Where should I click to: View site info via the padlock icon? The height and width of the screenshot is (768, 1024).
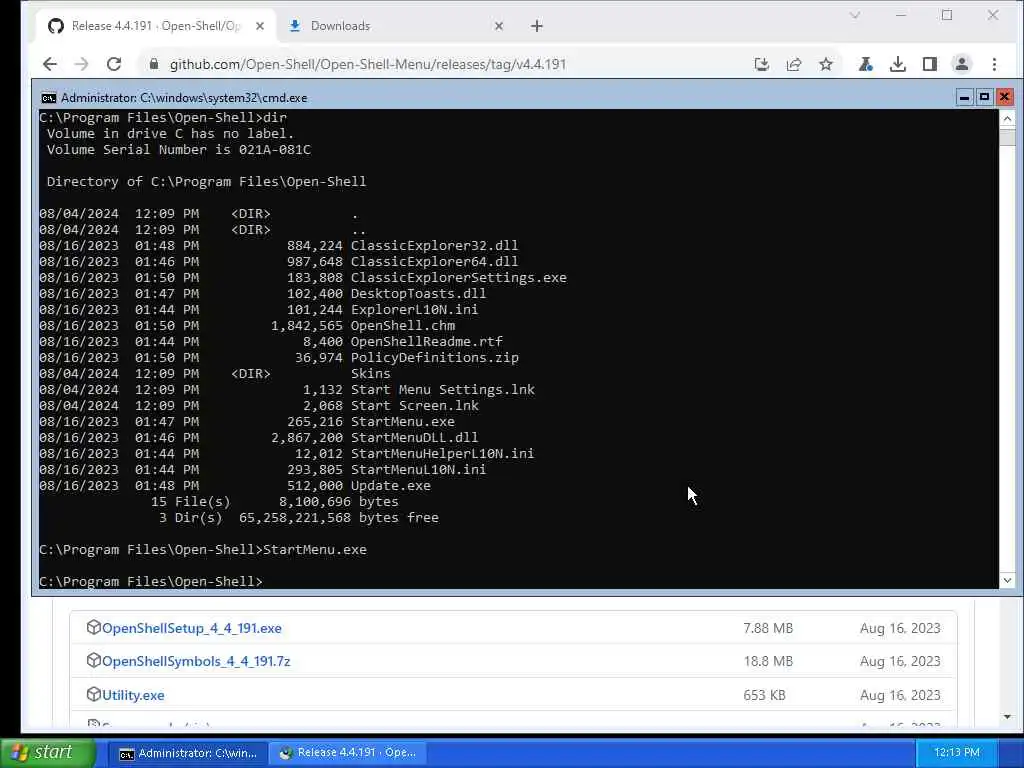pyautogui.click(x=154, y=64)
